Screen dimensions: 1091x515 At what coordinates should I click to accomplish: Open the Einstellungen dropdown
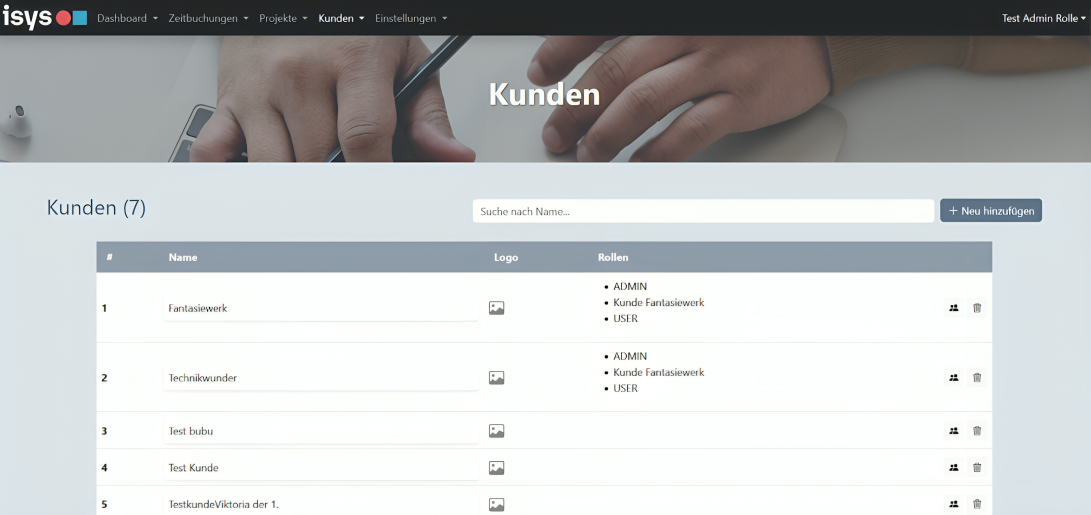tap(411, 18)
